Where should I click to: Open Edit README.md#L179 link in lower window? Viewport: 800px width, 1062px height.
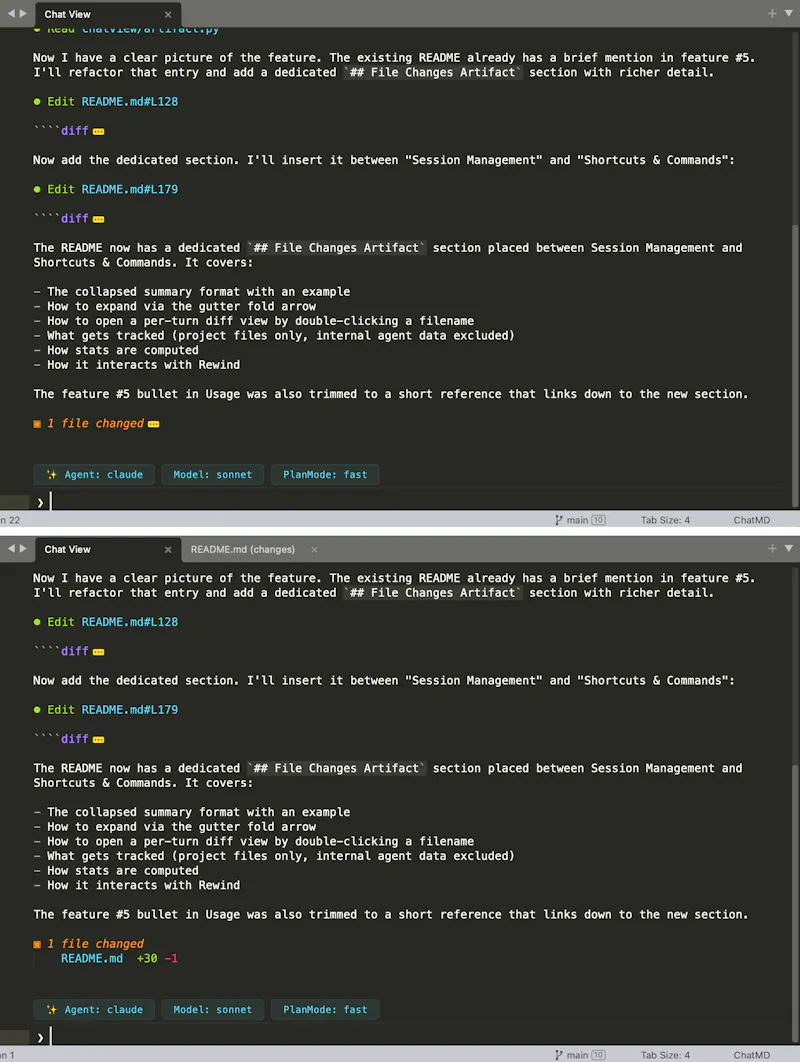pos(129,710)
